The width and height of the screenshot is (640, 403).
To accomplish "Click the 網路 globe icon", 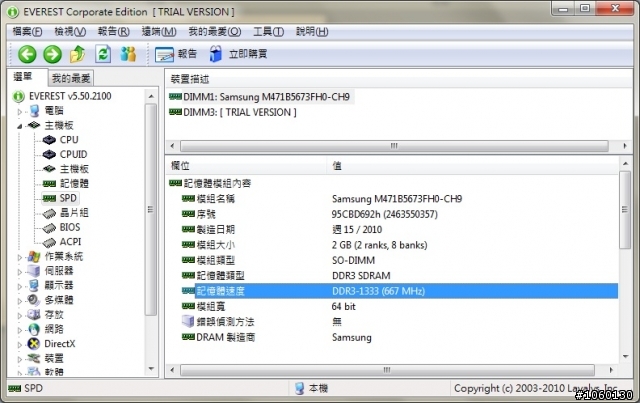I will coord(33,330).
